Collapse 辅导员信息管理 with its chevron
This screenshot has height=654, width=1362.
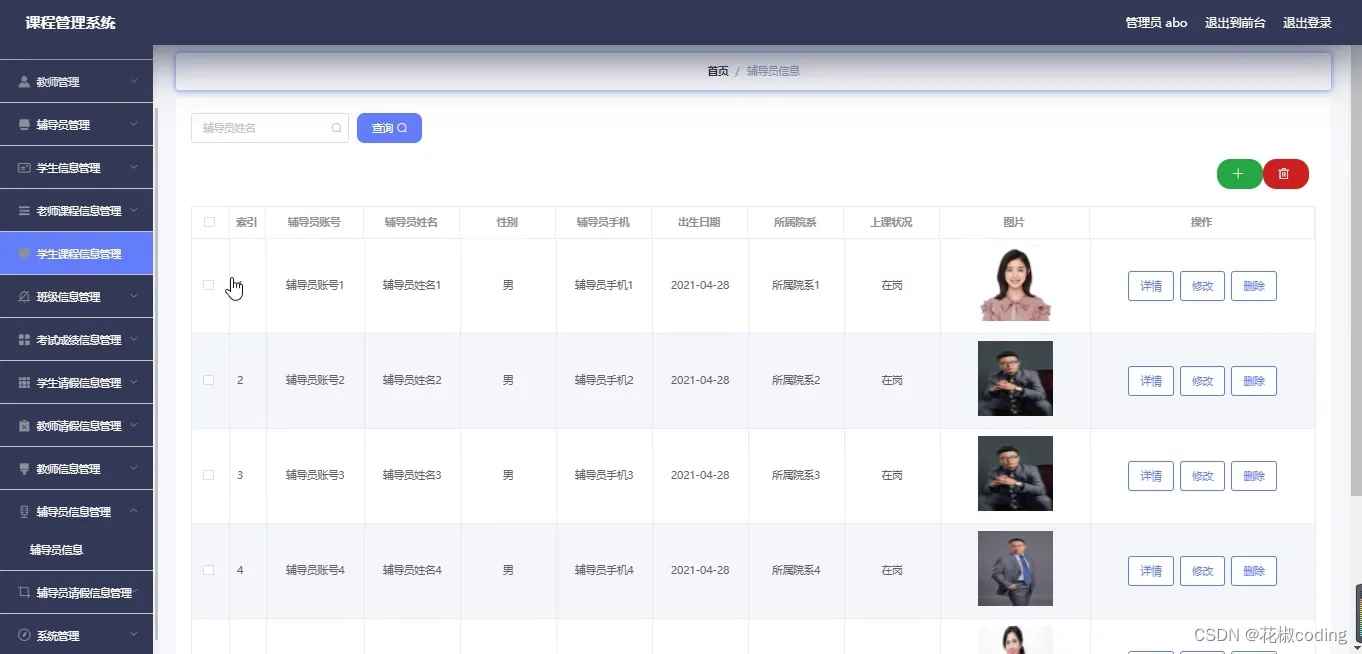(x=134, y=512)
